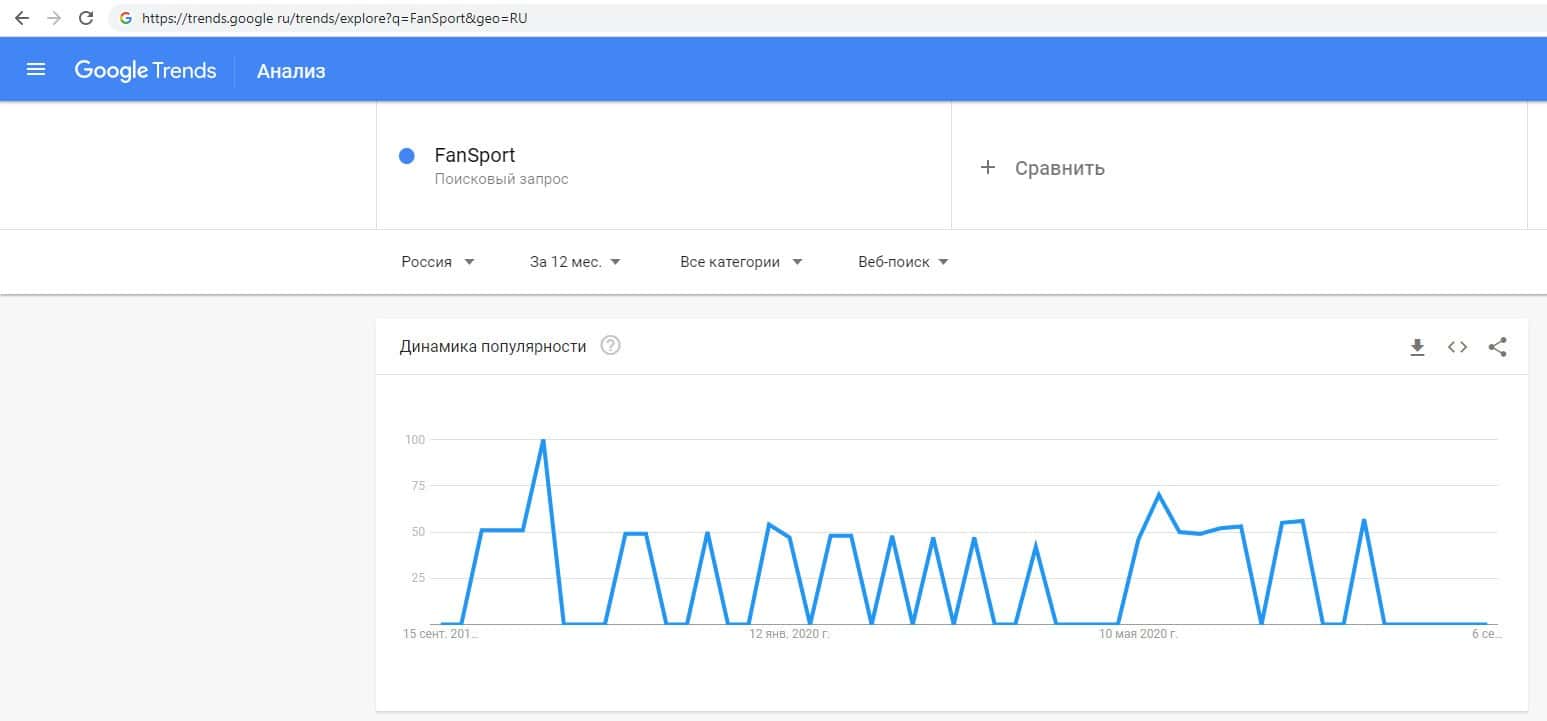Click the Google Trends logo
This screenshot has height=721, width=1547.
coord(145,70)
